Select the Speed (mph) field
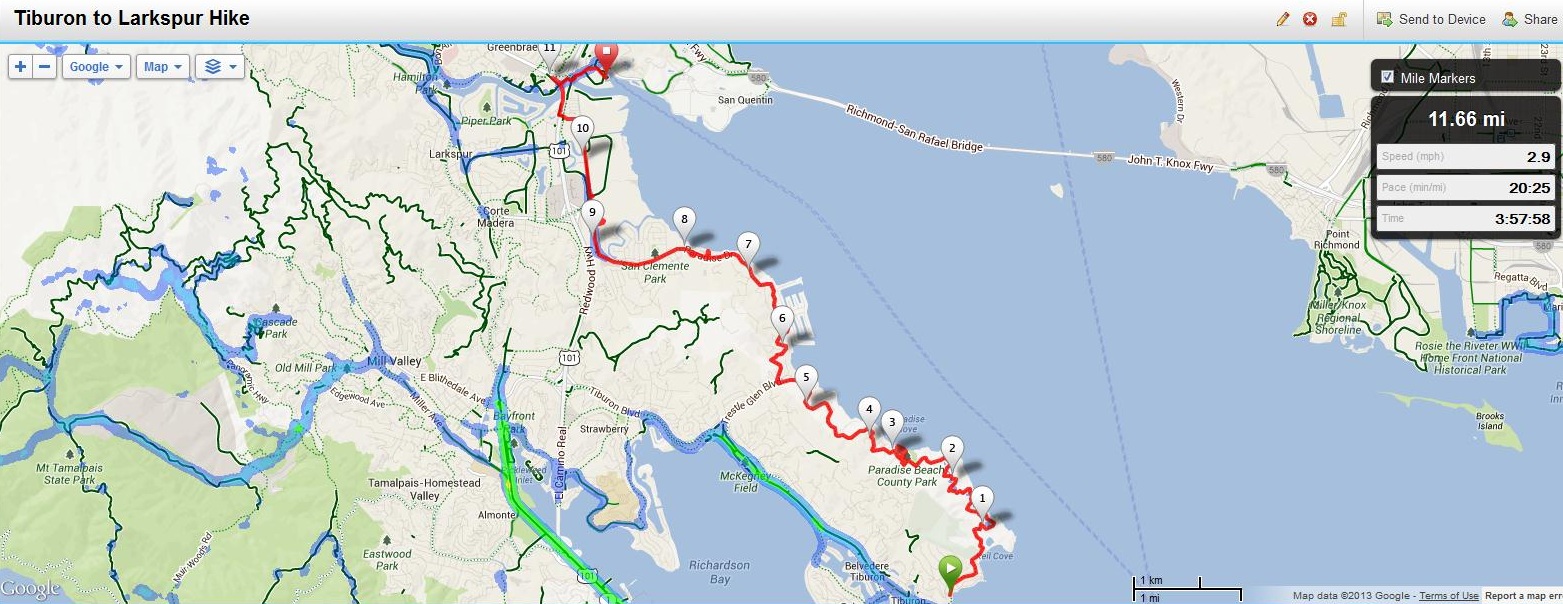 [x=1464, y=157]
